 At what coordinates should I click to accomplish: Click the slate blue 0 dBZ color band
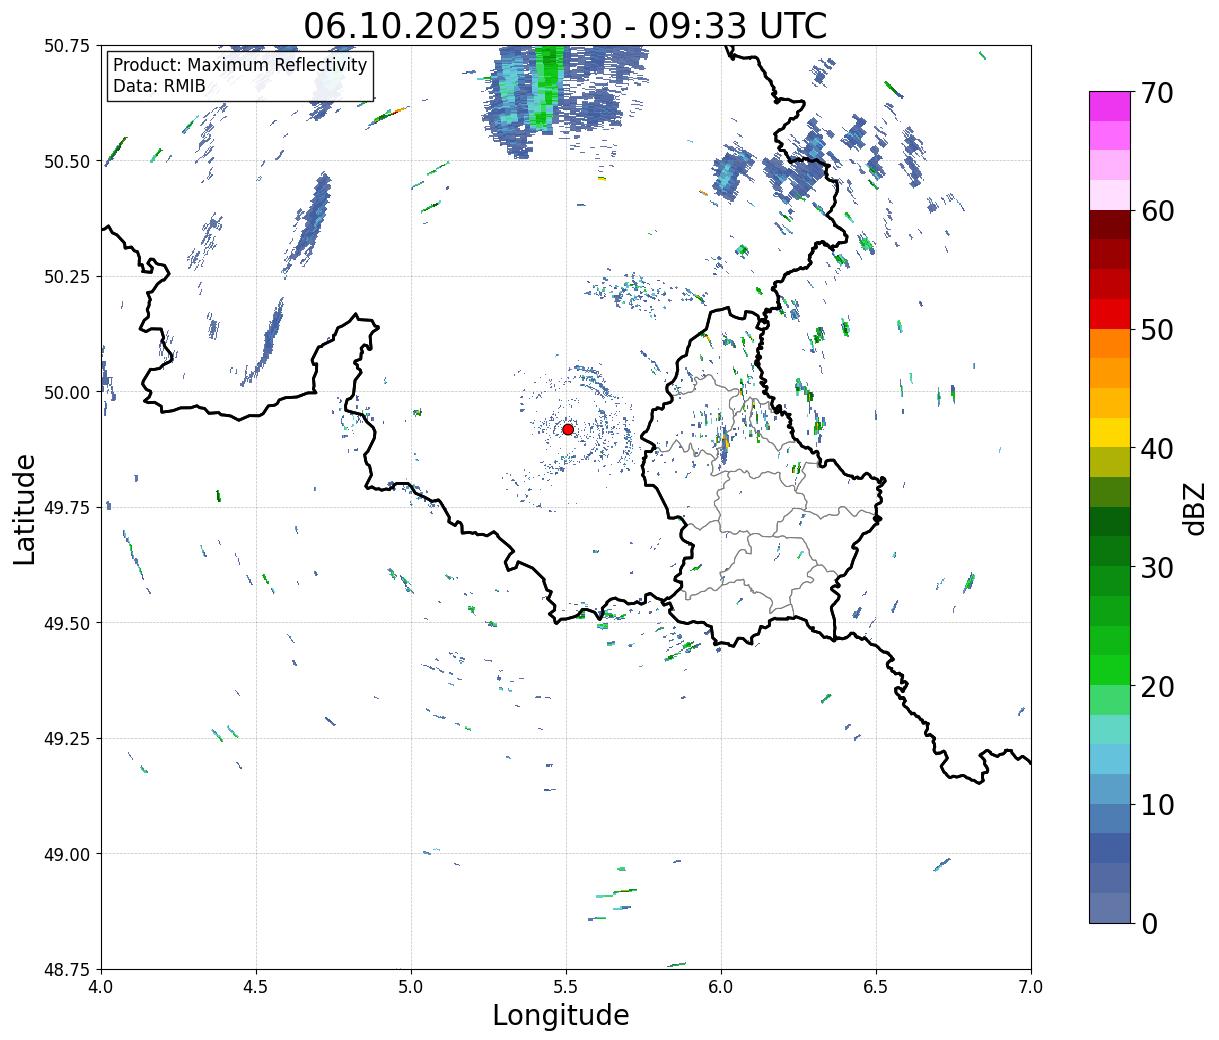(x=1109, y=907)
